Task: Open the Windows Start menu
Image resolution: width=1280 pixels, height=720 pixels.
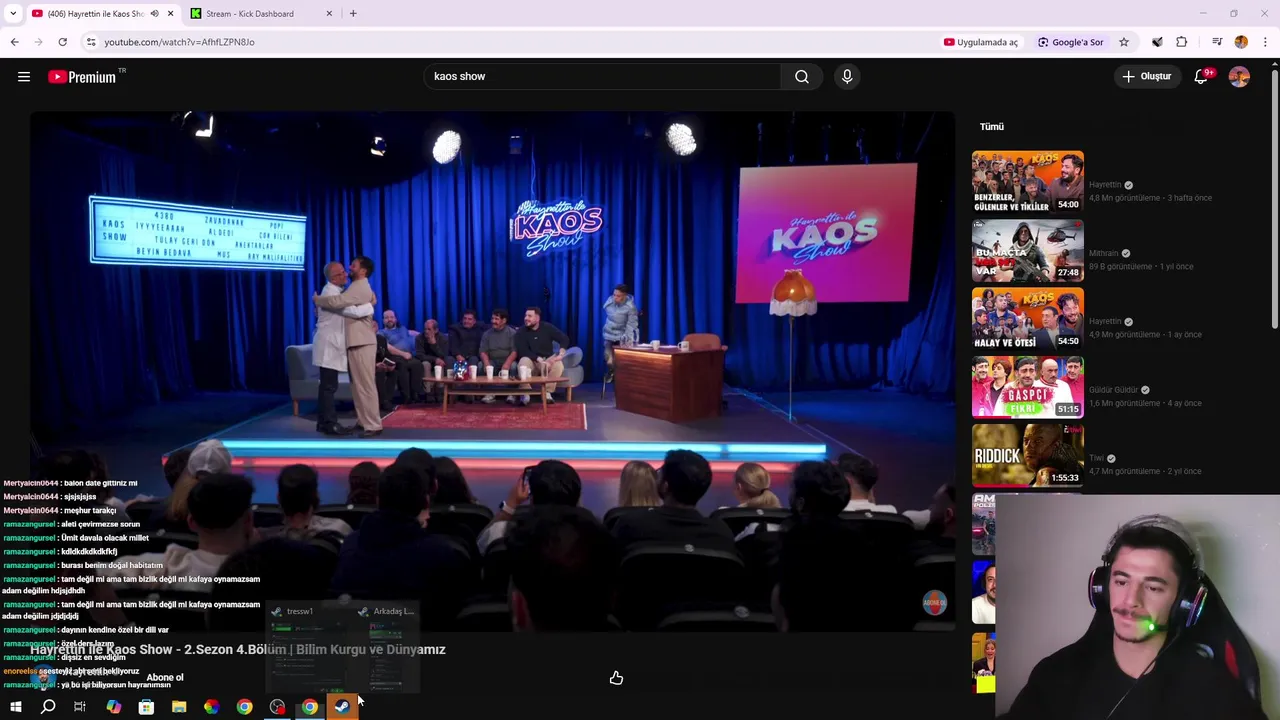Action: (15, 707)
